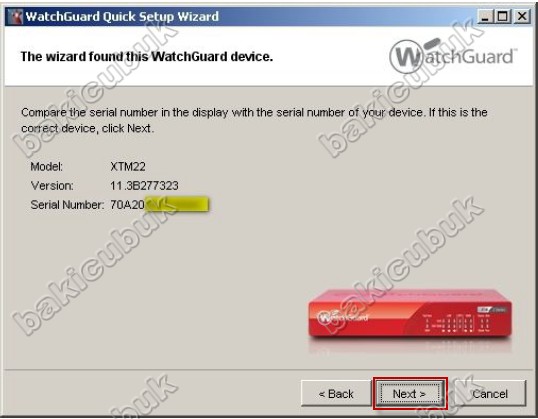The image size is (538, 419).
Task: Close the Quick Setup Wizard window
Action: pos(522,16)
